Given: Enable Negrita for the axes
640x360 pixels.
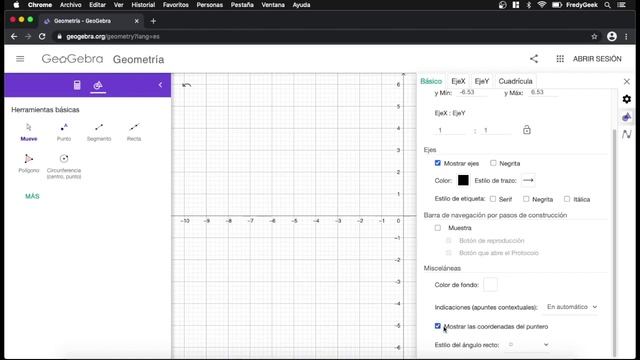Looking at the screenshot, I should click(x=493, y=163).
